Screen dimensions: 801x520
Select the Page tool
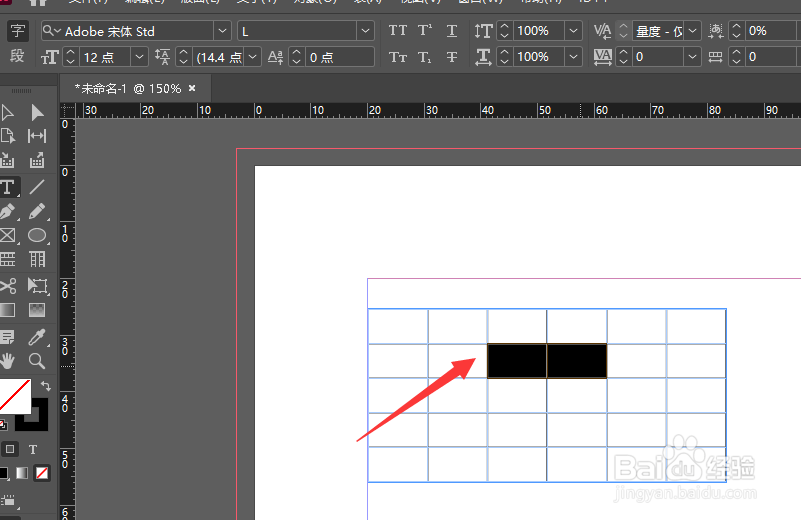7,136
